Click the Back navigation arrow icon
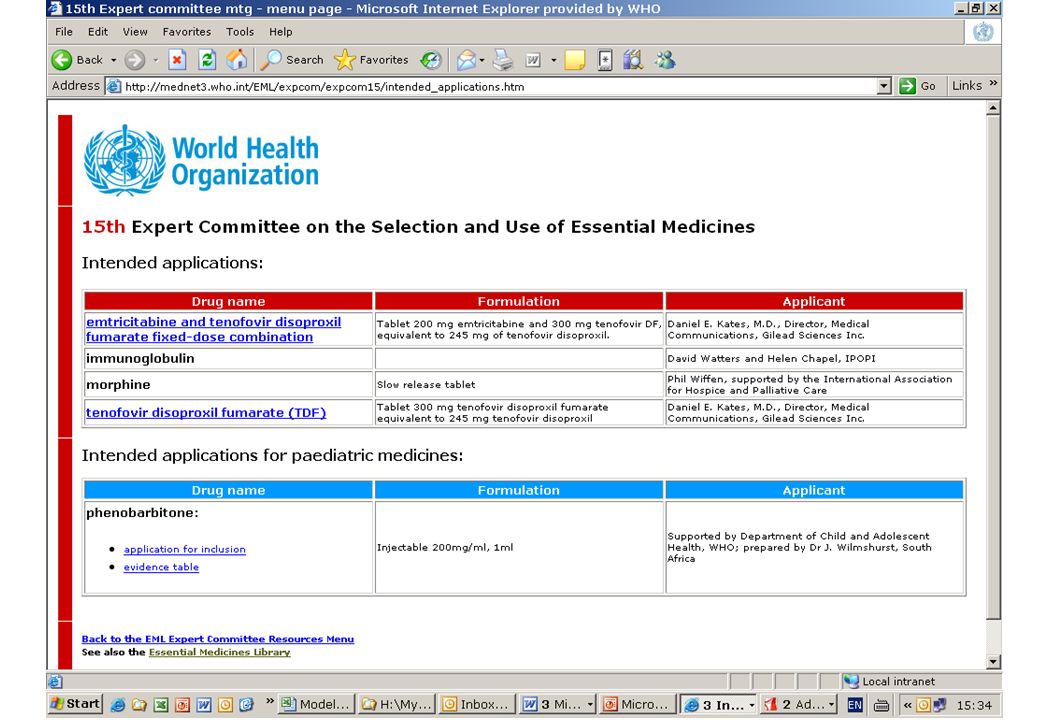This screenshot has width=1040, height=720. coord(62,60)
